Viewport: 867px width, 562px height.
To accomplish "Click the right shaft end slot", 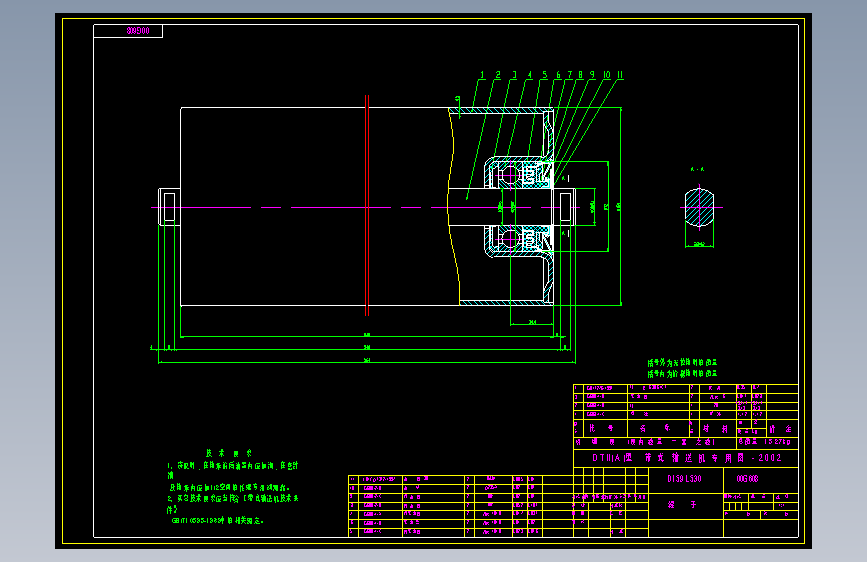I will coord(566,207).
